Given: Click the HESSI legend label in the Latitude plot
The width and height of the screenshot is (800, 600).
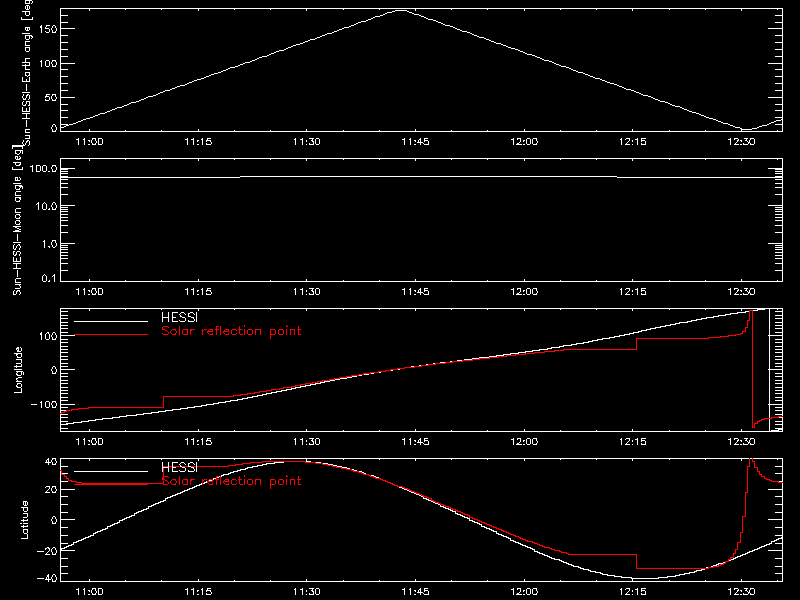Looking at the screenshot, I should [179, 467].
